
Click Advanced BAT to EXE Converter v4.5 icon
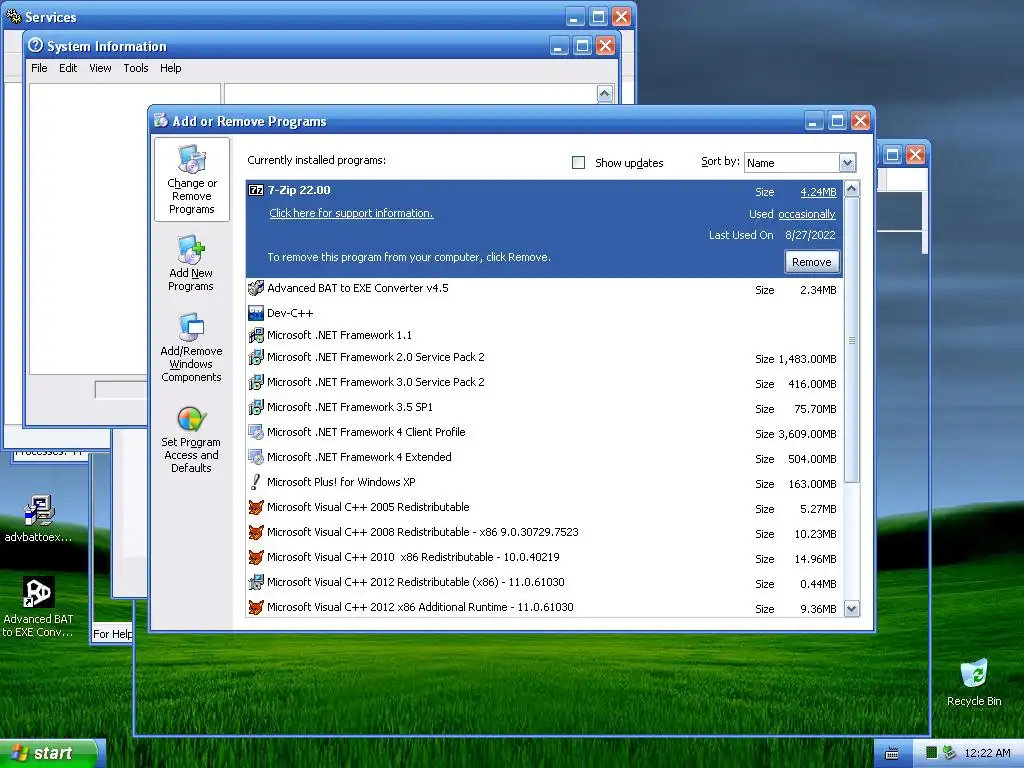[x=256, y=288]
